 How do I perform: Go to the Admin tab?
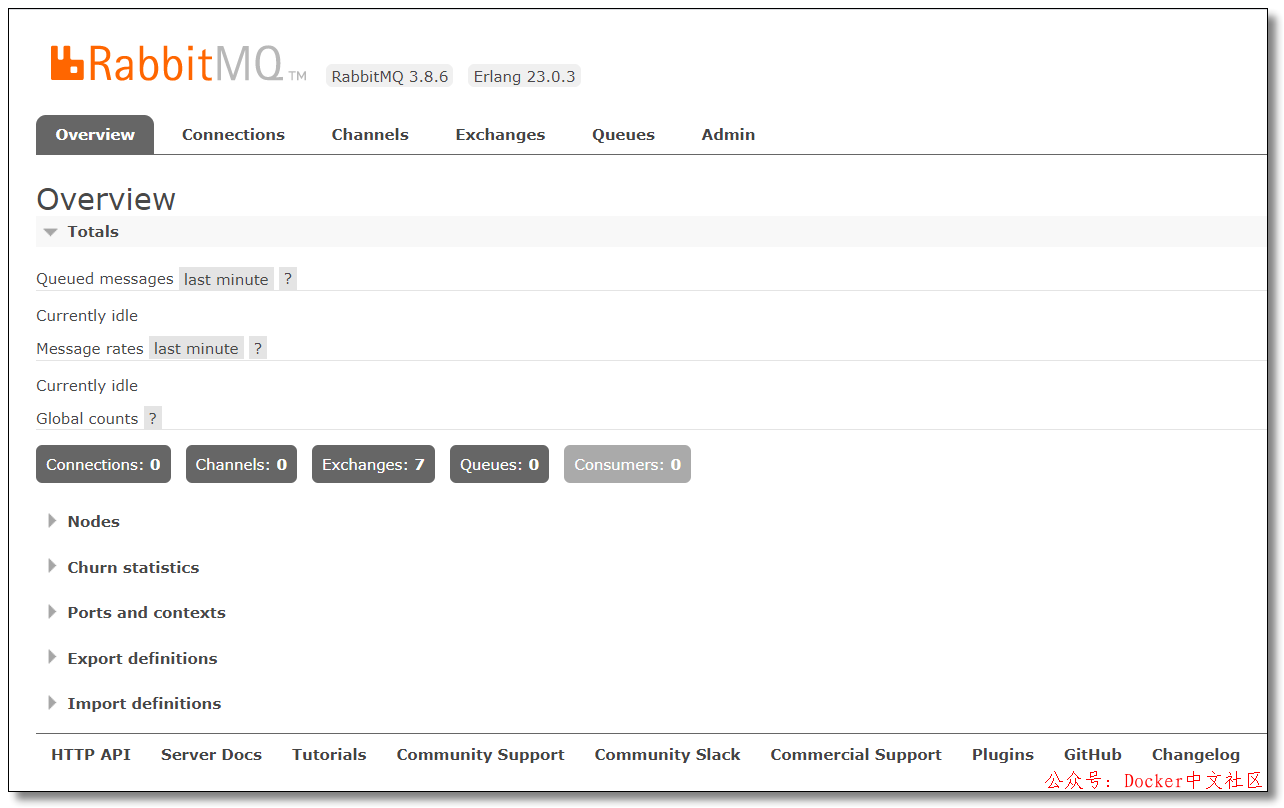[x=728, y=135]
